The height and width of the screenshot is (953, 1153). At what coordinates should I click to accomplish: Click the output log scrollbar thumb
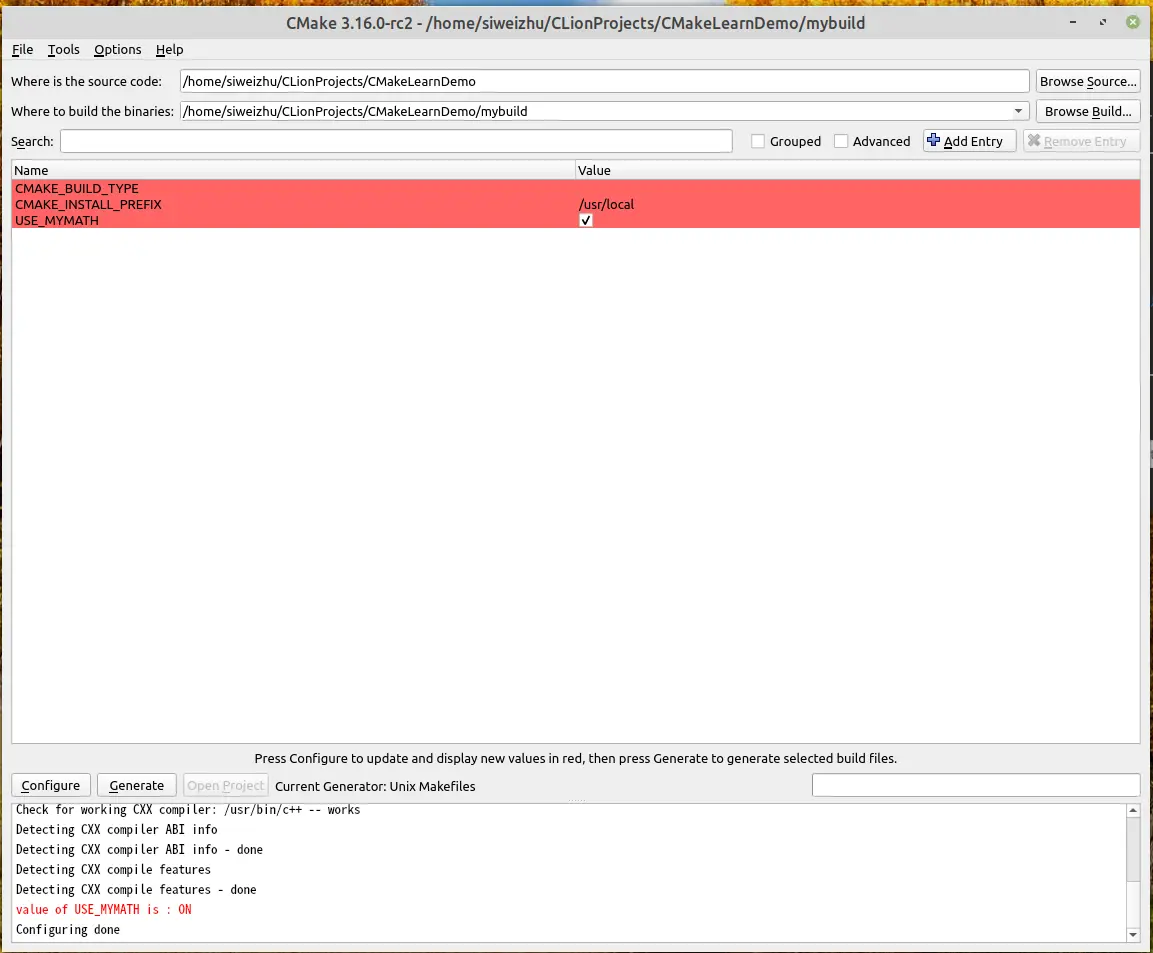1133,849
